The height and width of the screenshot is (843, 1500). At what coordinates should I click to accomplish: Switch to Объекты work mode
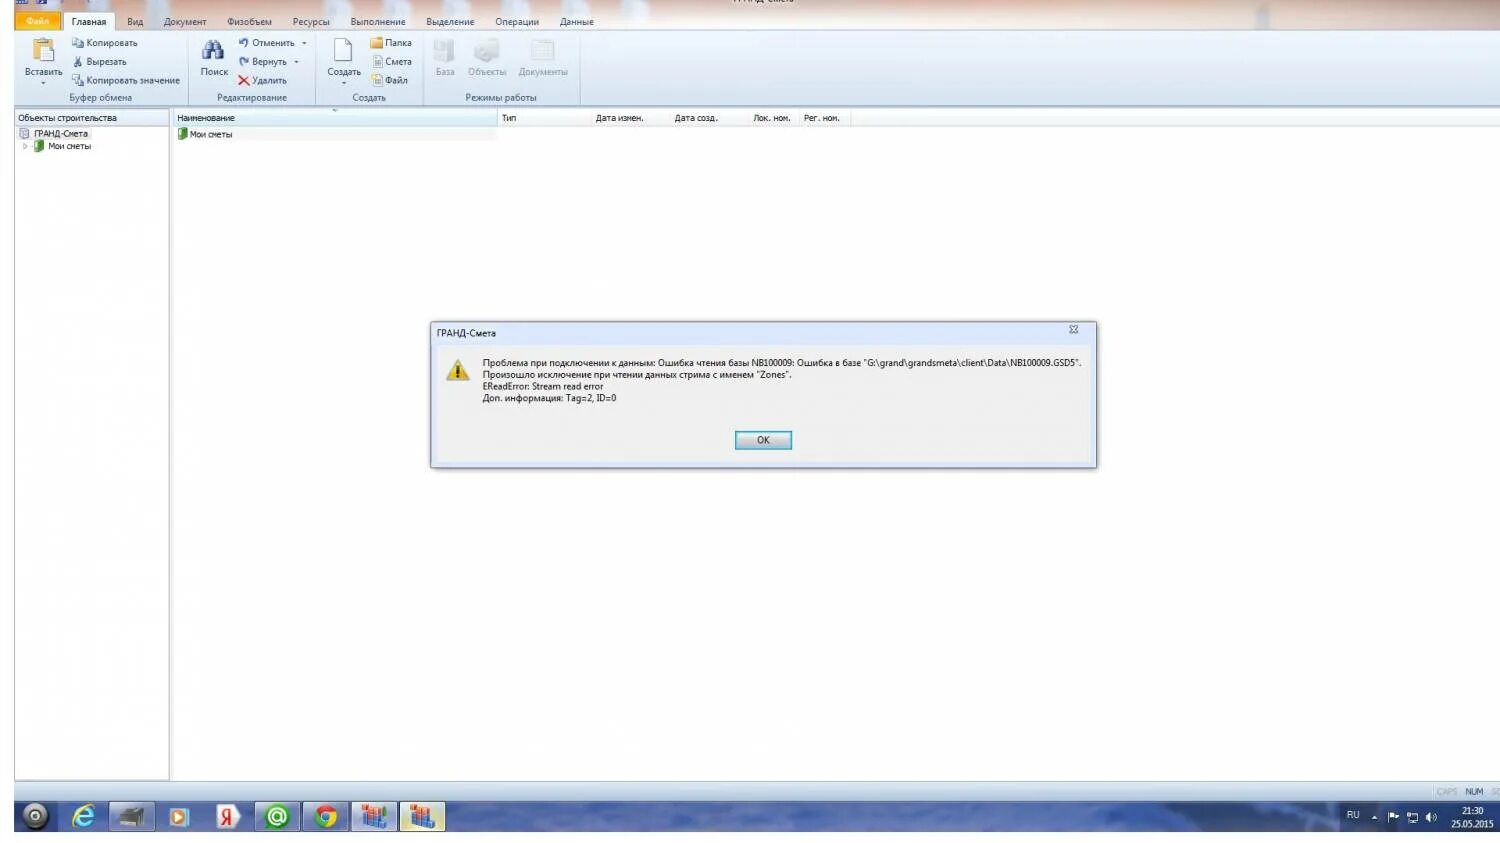(x=487, y=58)
